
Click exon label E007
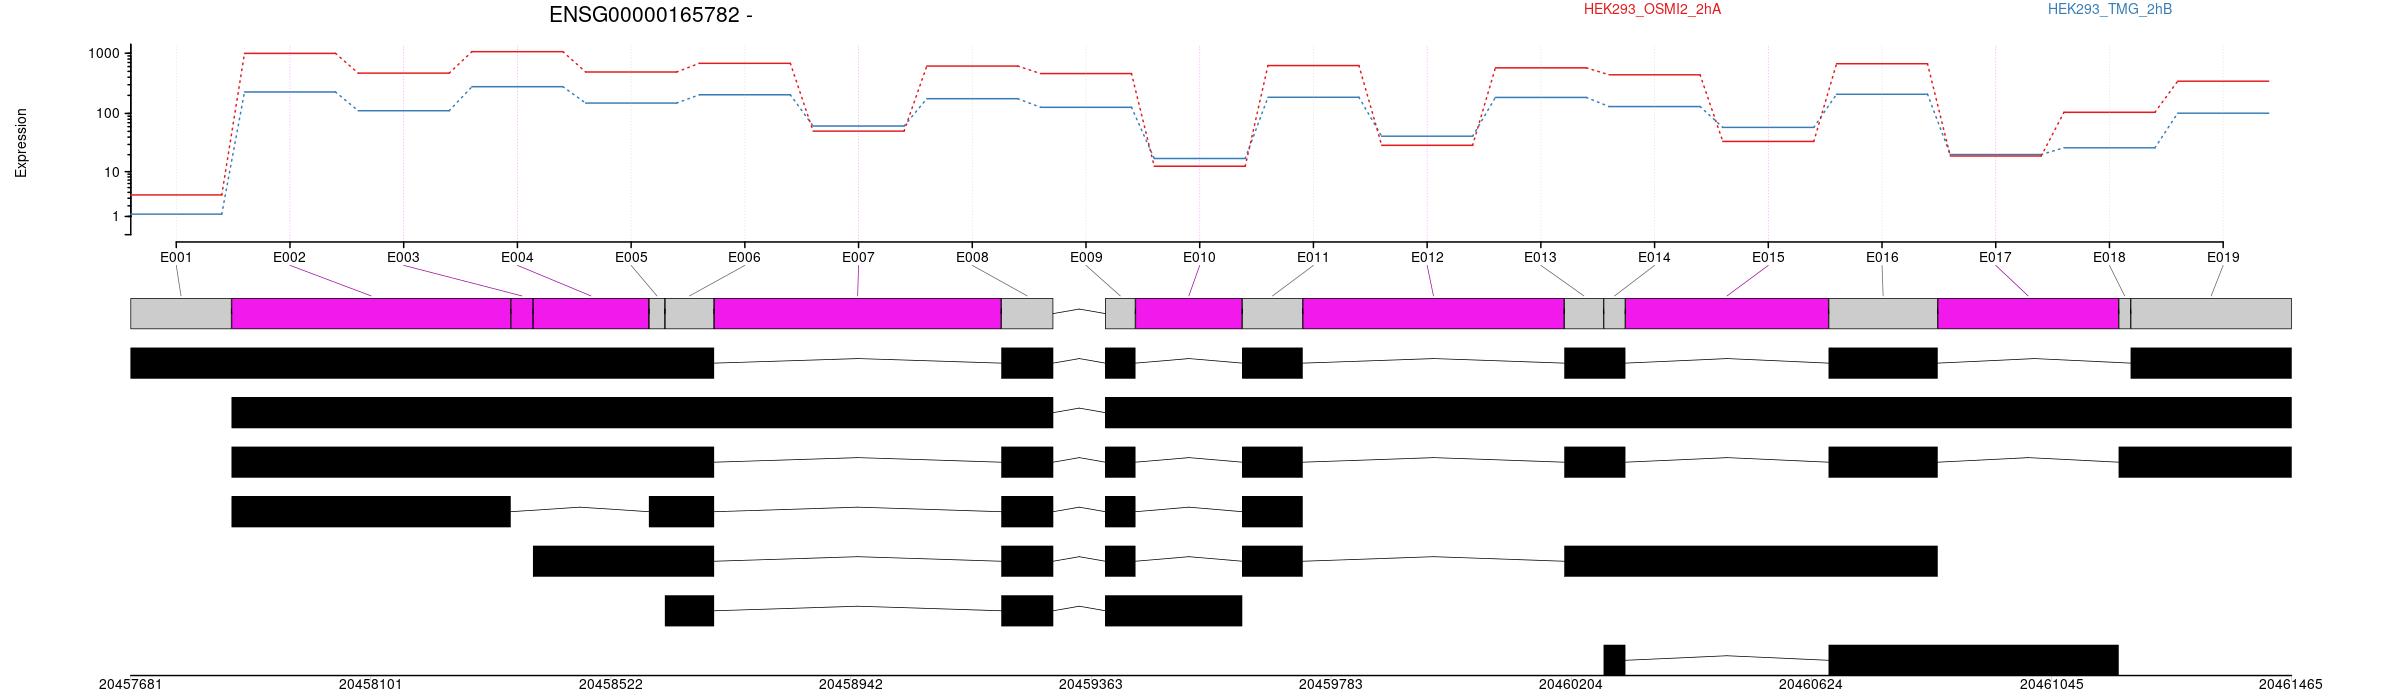click(858, 257)
